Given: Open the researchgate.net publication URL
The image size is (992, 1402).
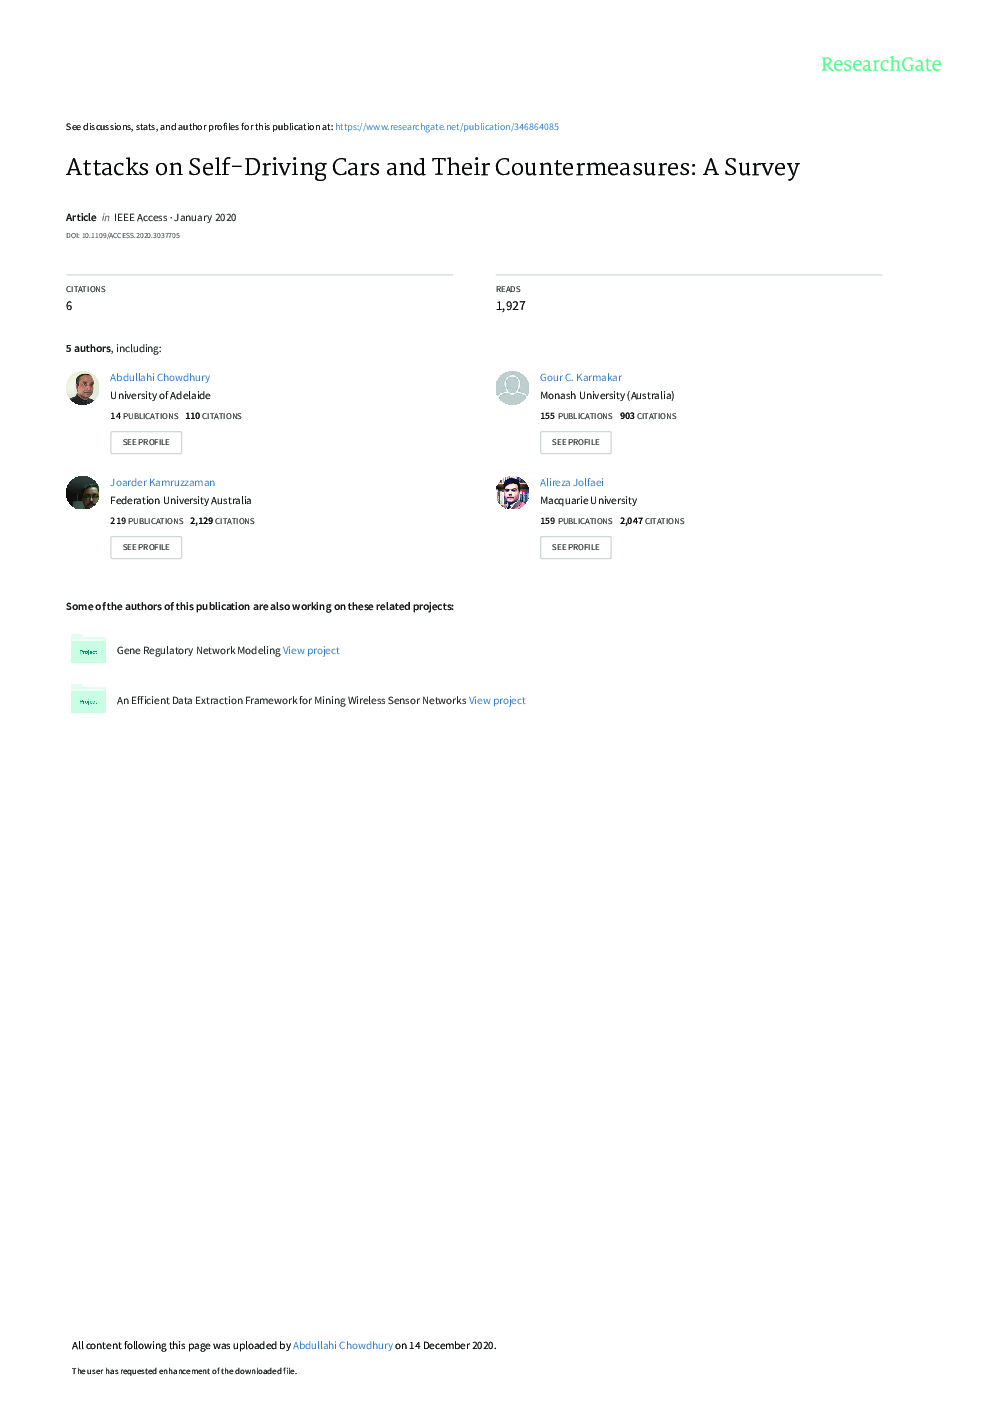Looking at the screenshot, I should pyautogui.click(x=447, y=127).
